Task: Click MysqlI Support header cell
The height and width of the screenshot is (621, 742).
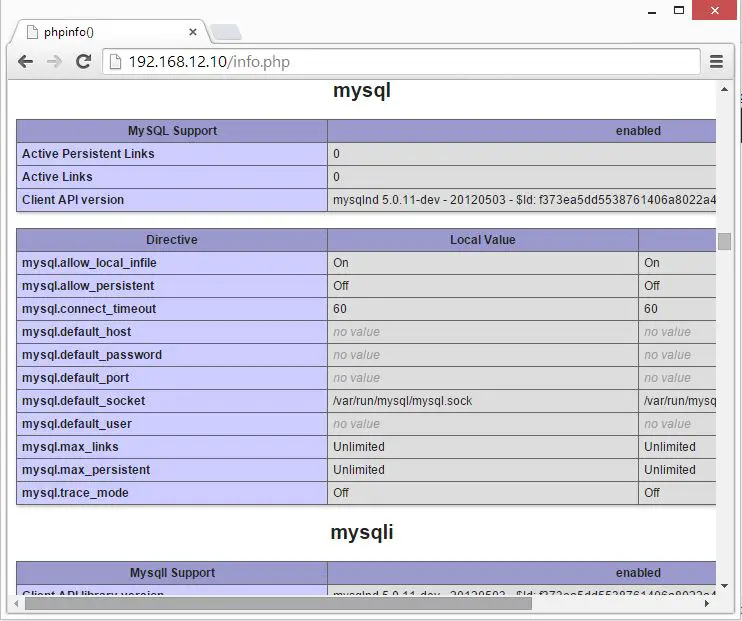Action: click(172, 573)
